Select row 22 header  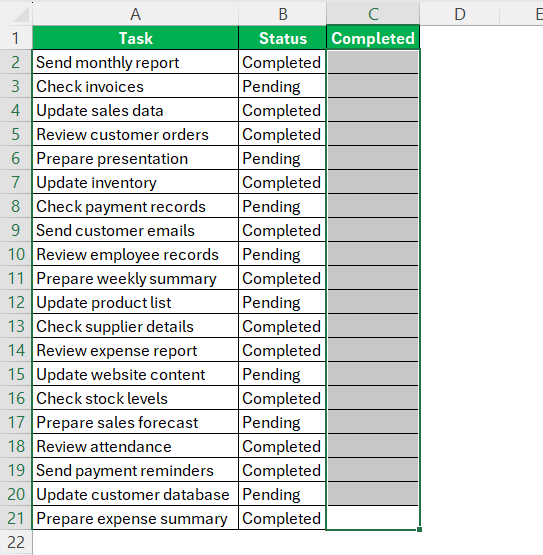click(16, 542)
